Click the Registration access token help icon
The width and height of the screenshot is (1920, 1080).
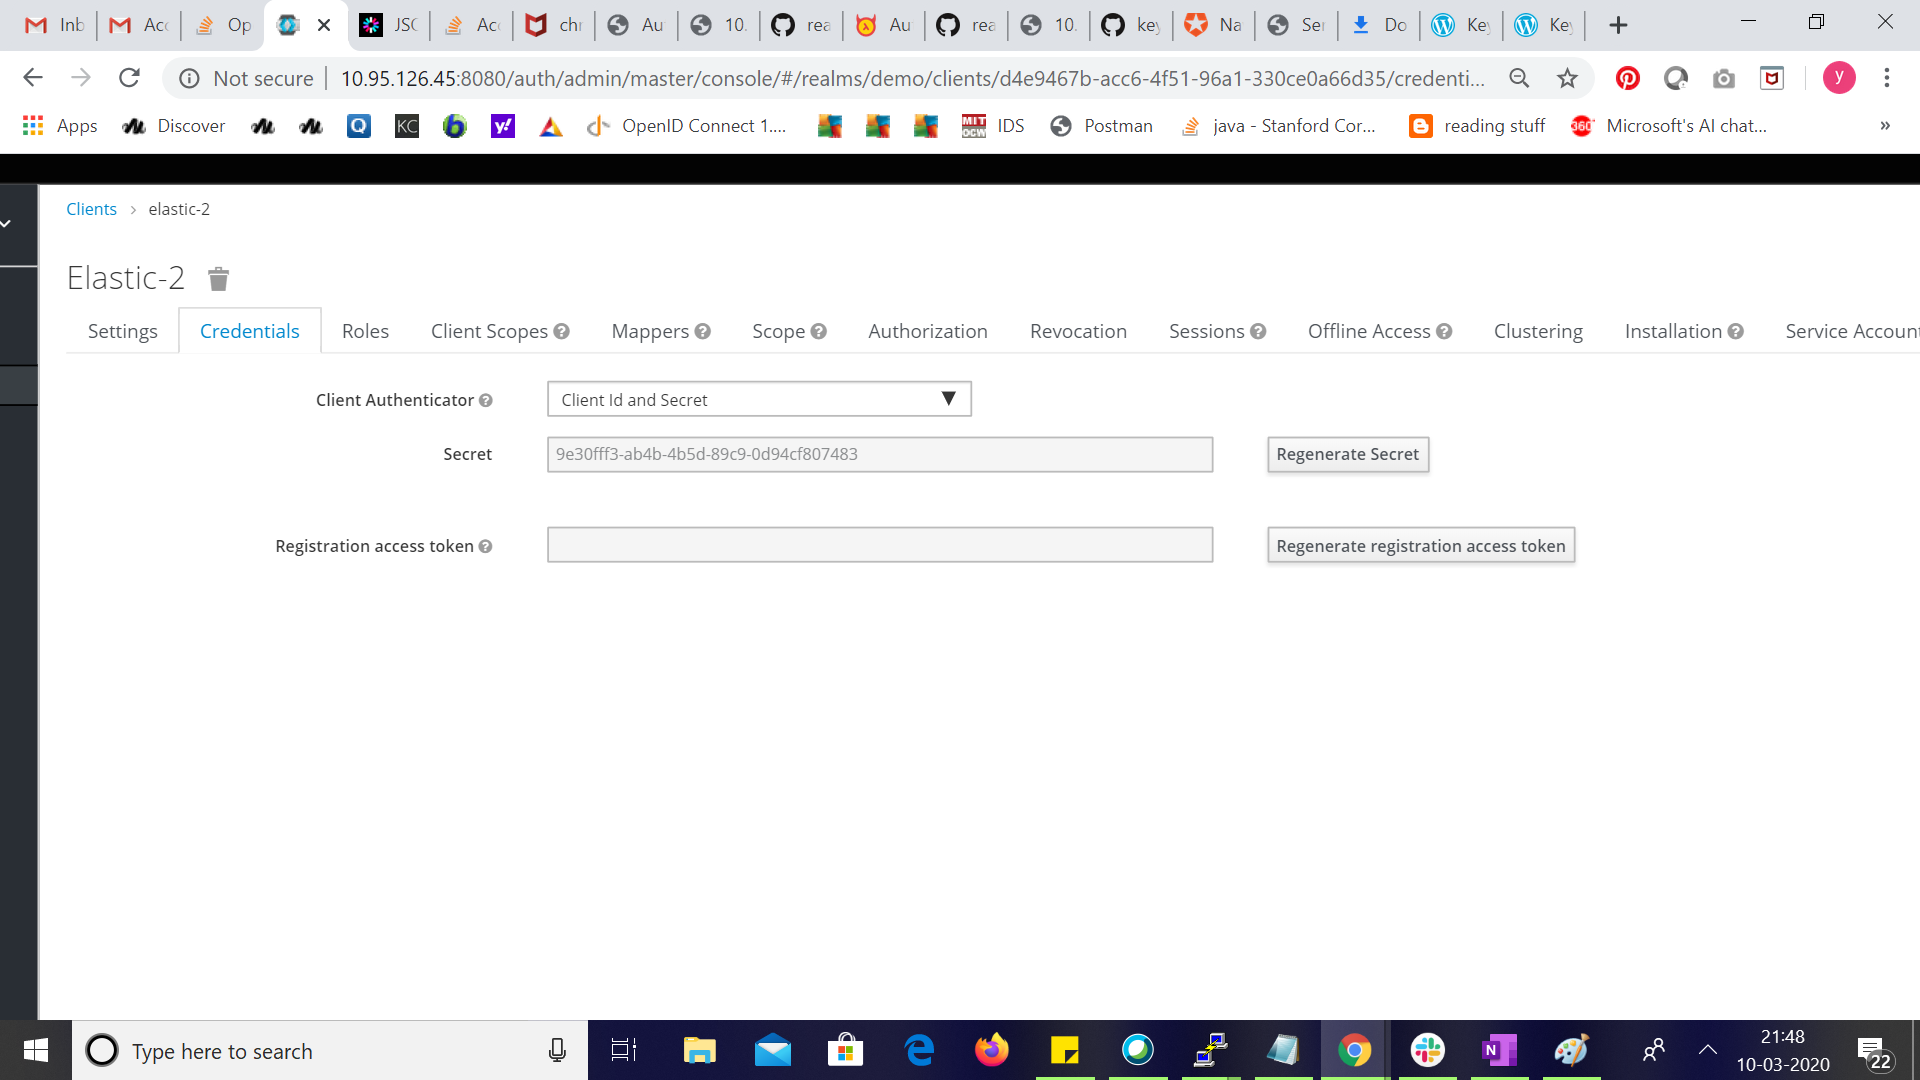tap(487, 546)
